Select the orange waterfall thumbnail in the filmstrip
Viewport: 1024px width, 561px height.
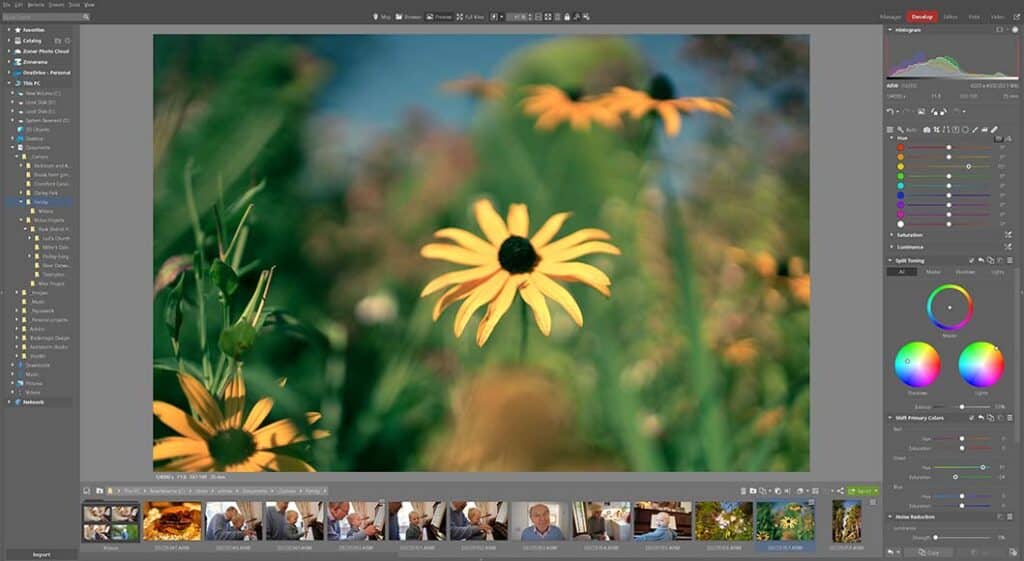pyautogui.click(x=846, y=521)
